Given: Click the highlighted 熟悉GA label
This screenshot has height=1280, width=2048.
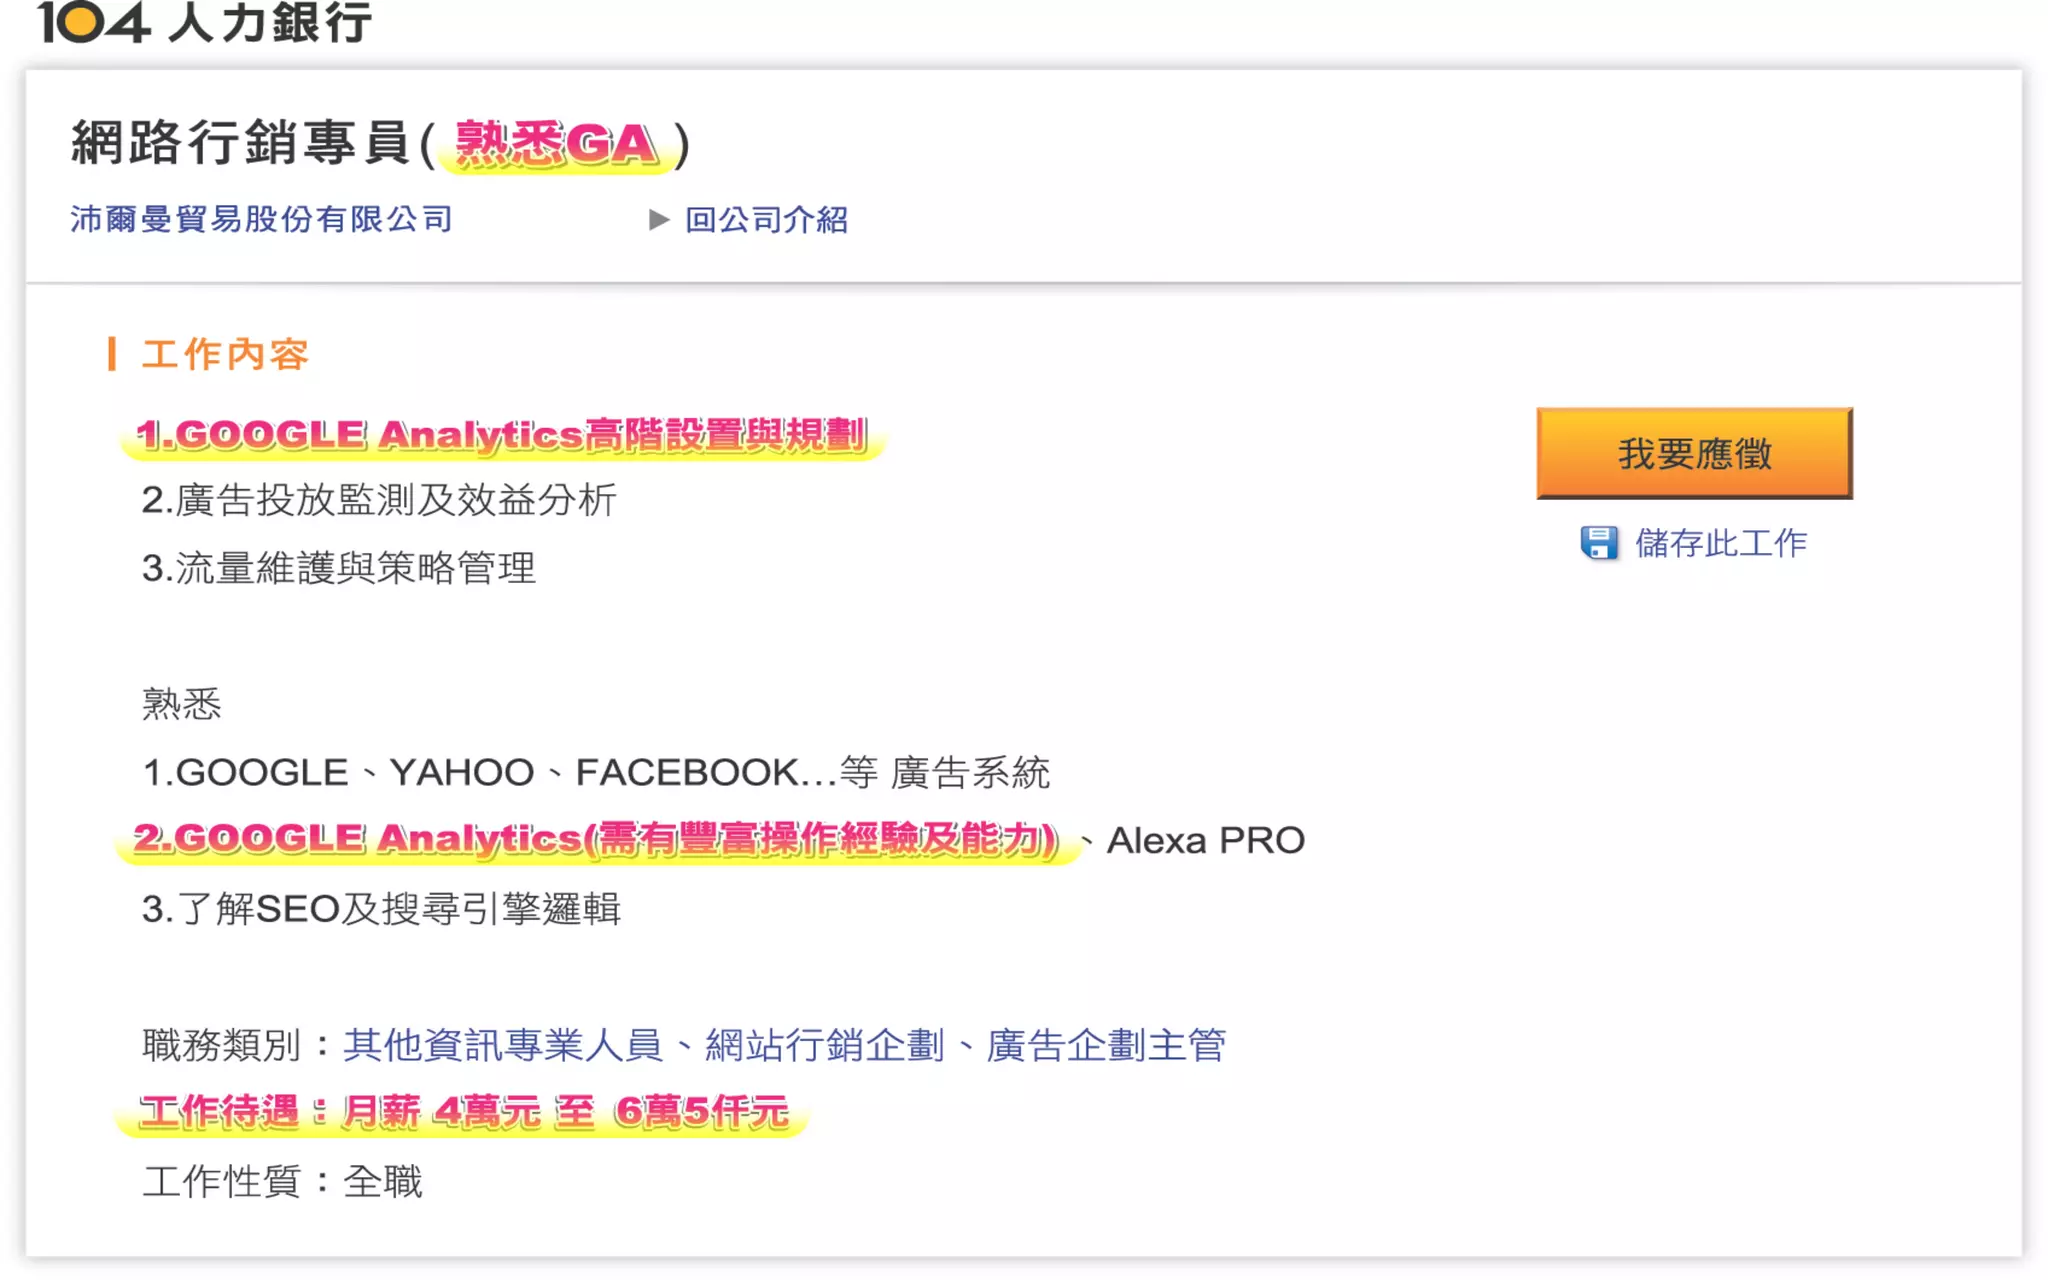Looking at the screenshot, I should pyautogui.click(x=557, y=145).
